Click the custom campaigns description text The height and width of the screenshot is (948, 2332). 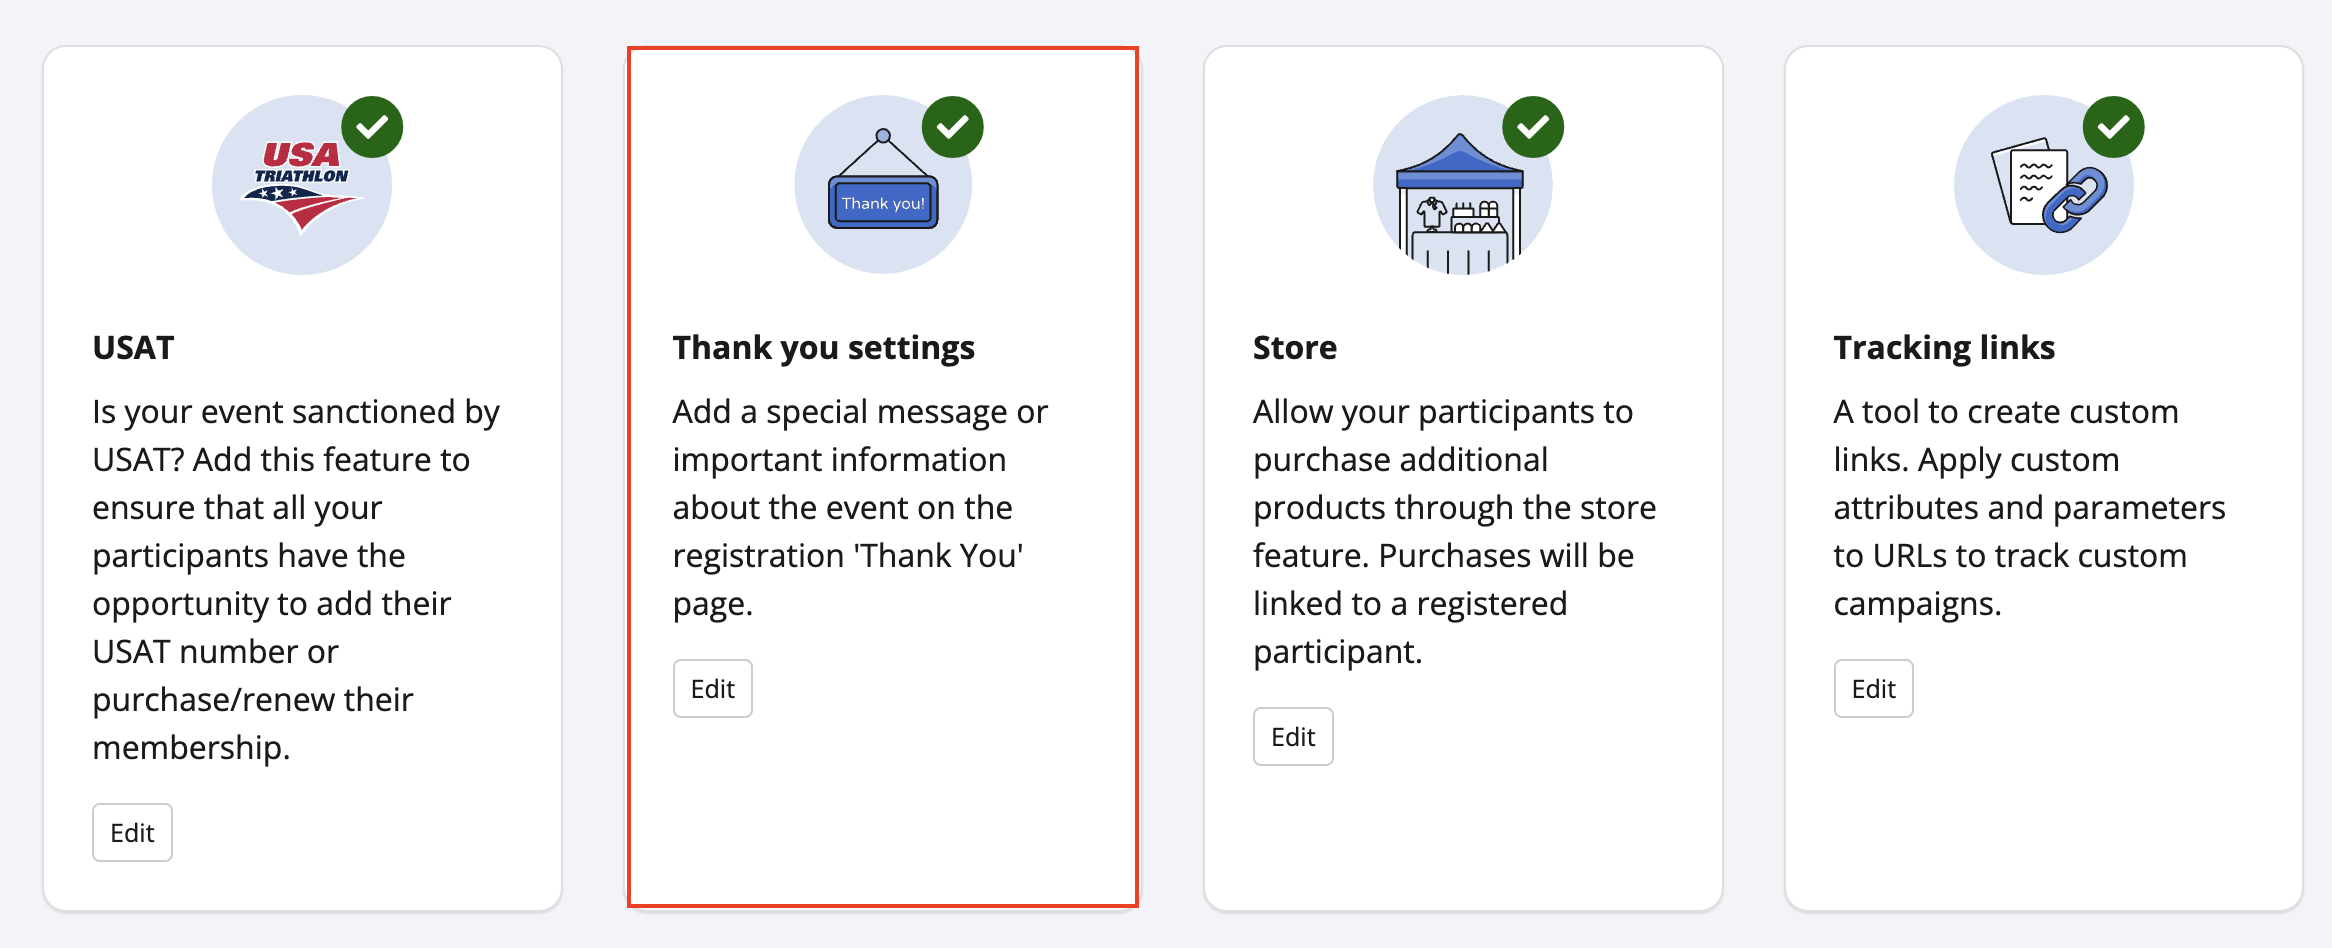pyautogui.click(x=2029, y=507)
